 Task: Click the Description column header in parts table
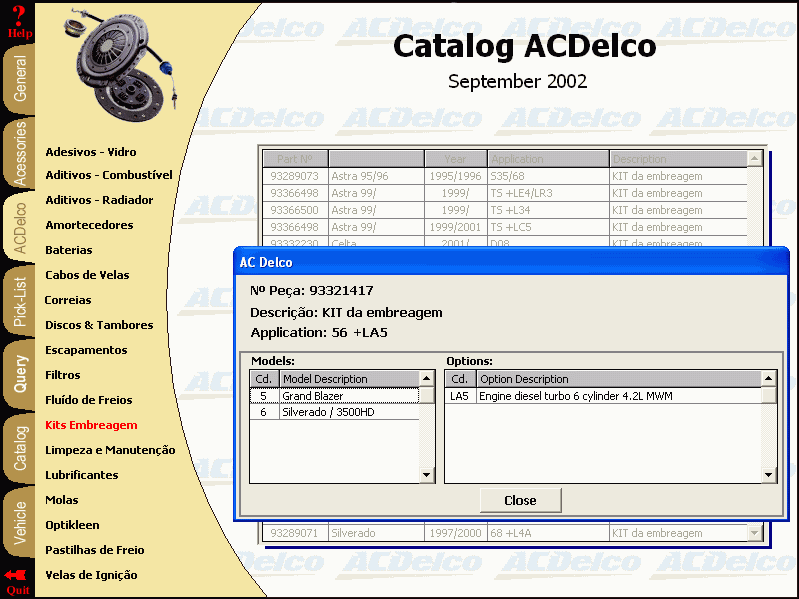[x=678, y=158]
